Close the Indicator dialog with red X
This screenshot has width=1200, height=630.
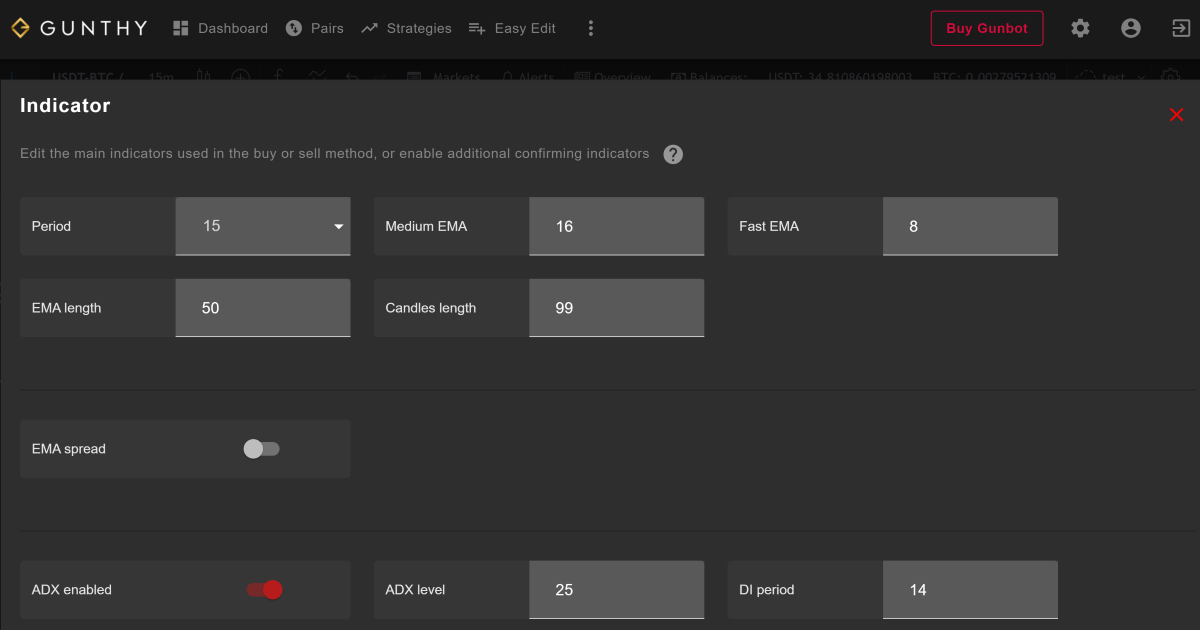tap(1176, 115)
